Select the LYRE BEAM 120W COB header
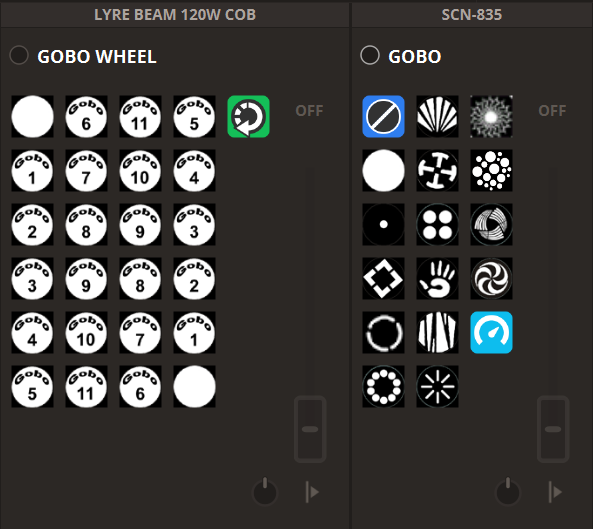Image resolution: width=593 pixels, height=529 pixels. click(175, 15)
